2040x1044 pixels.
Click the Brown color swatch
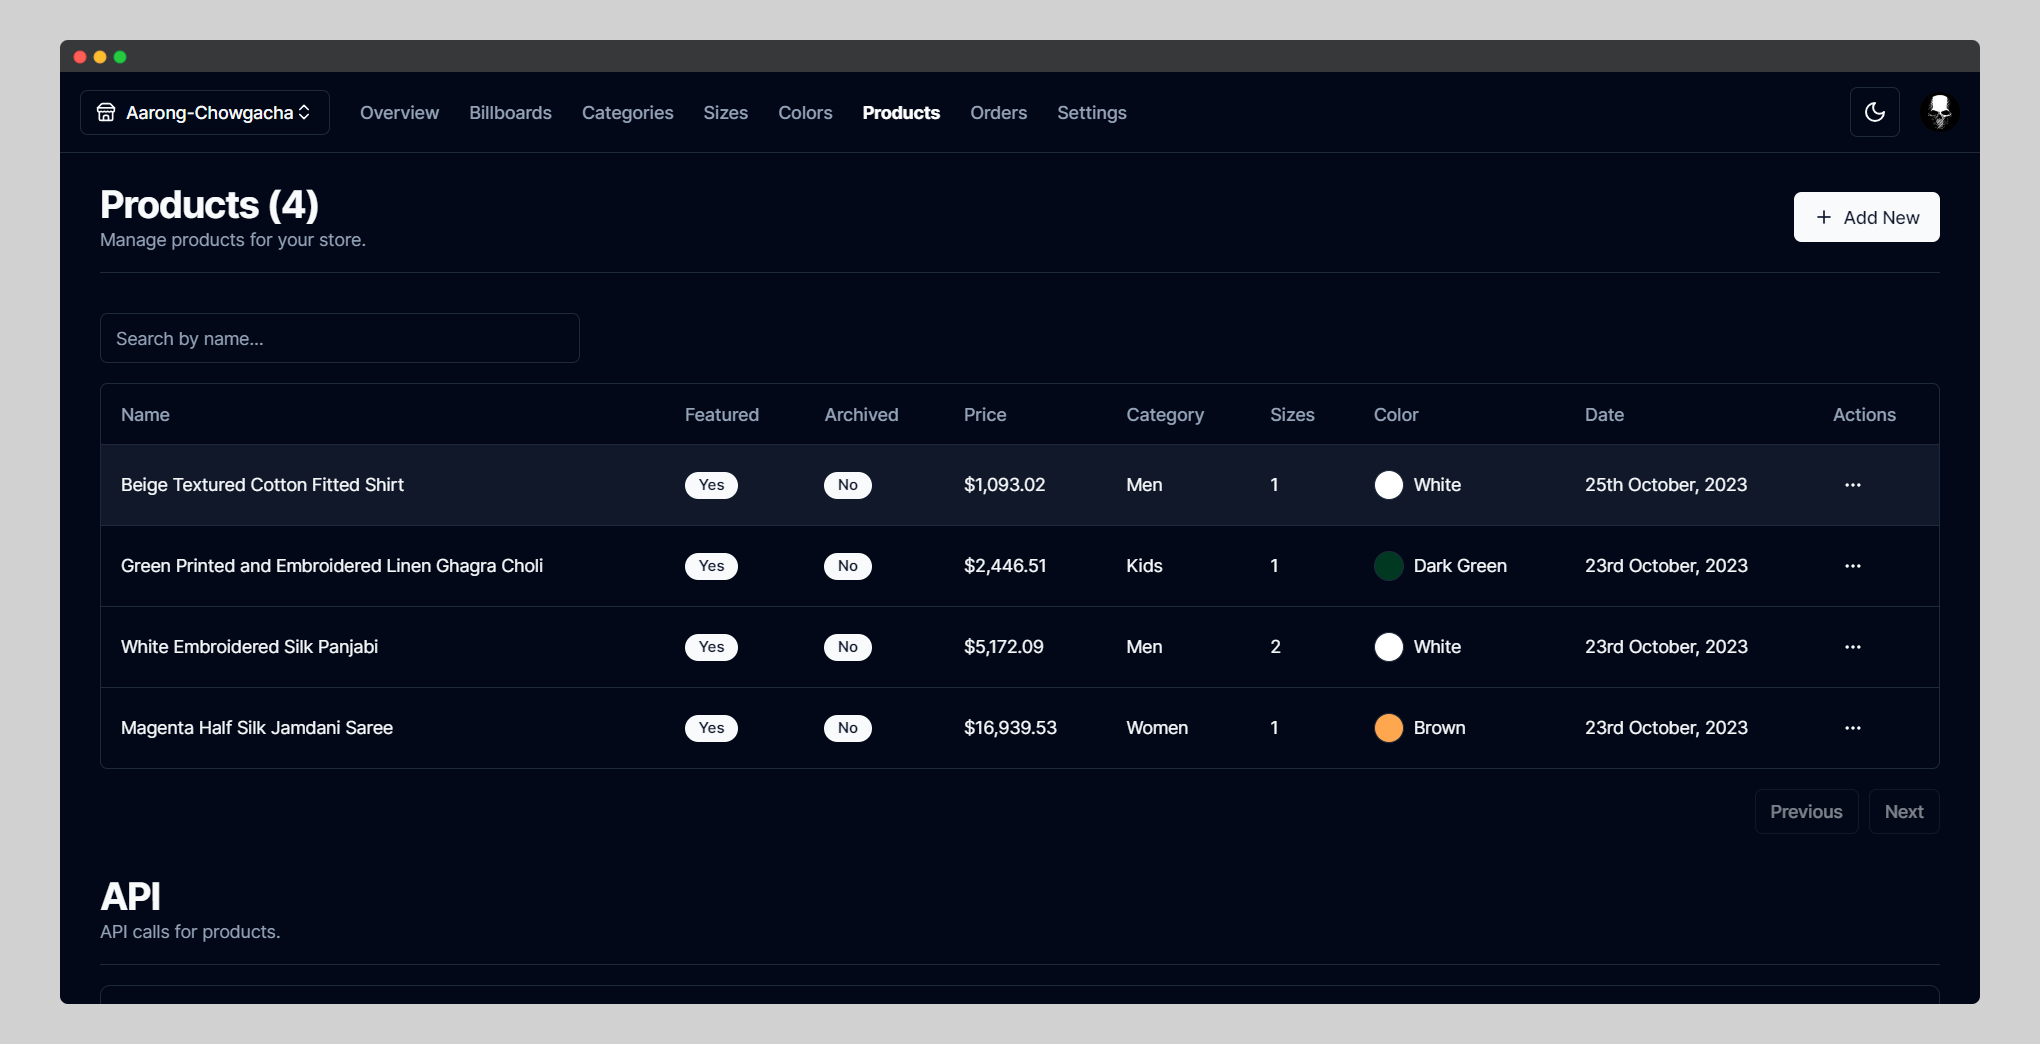tap(1389, 728)
